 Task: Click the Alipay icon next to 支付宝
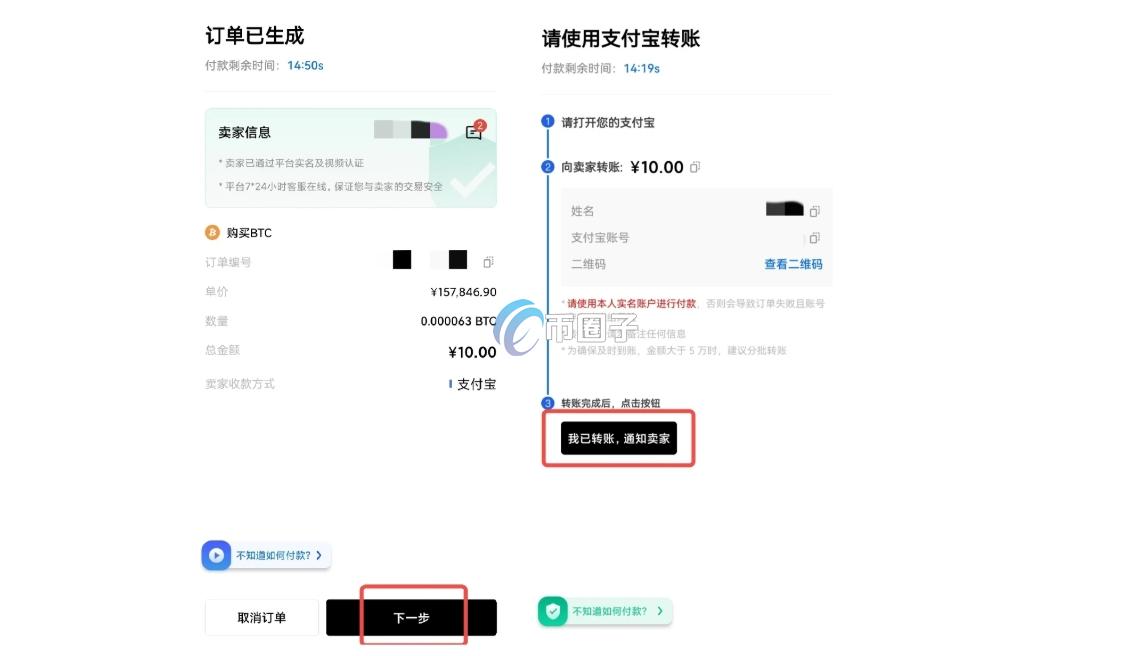[450, 383]
